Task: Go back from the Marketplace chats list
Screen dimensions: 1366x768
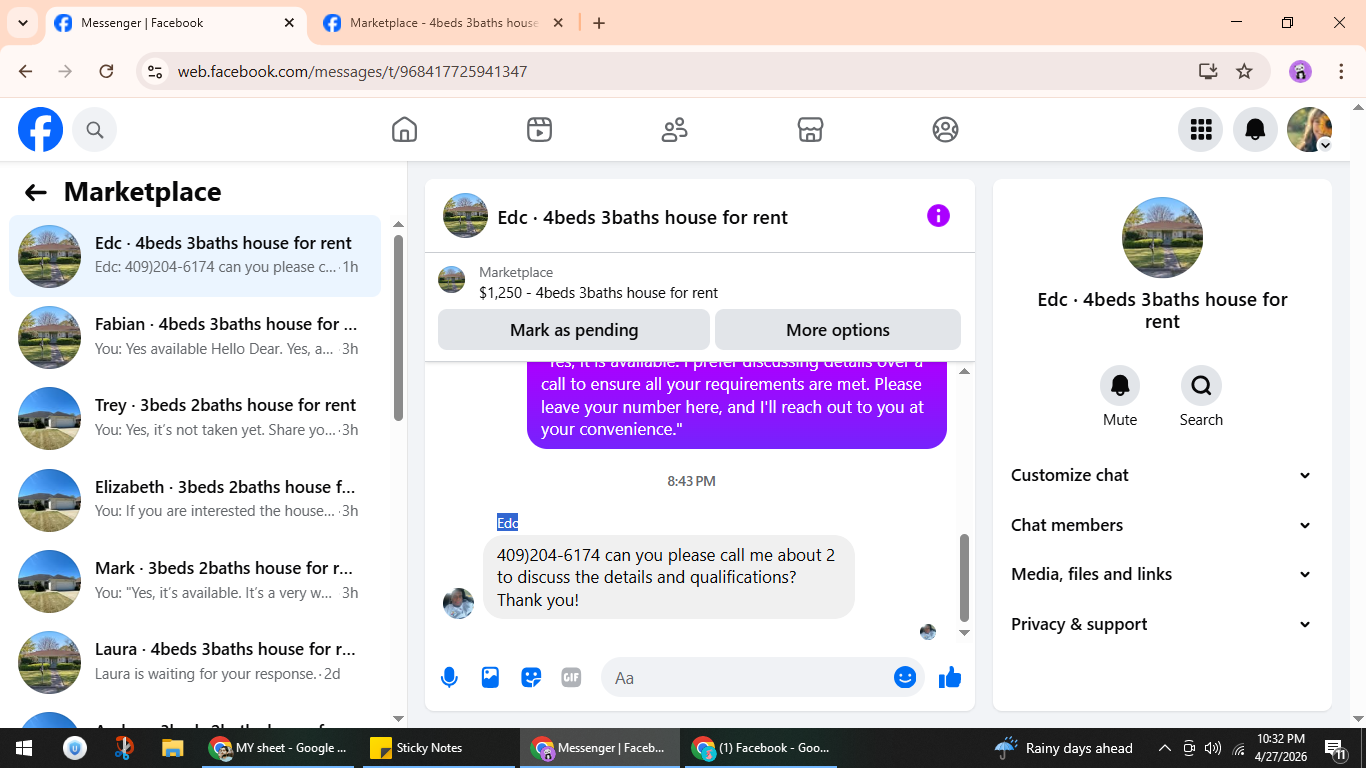Action: (36, 192)
